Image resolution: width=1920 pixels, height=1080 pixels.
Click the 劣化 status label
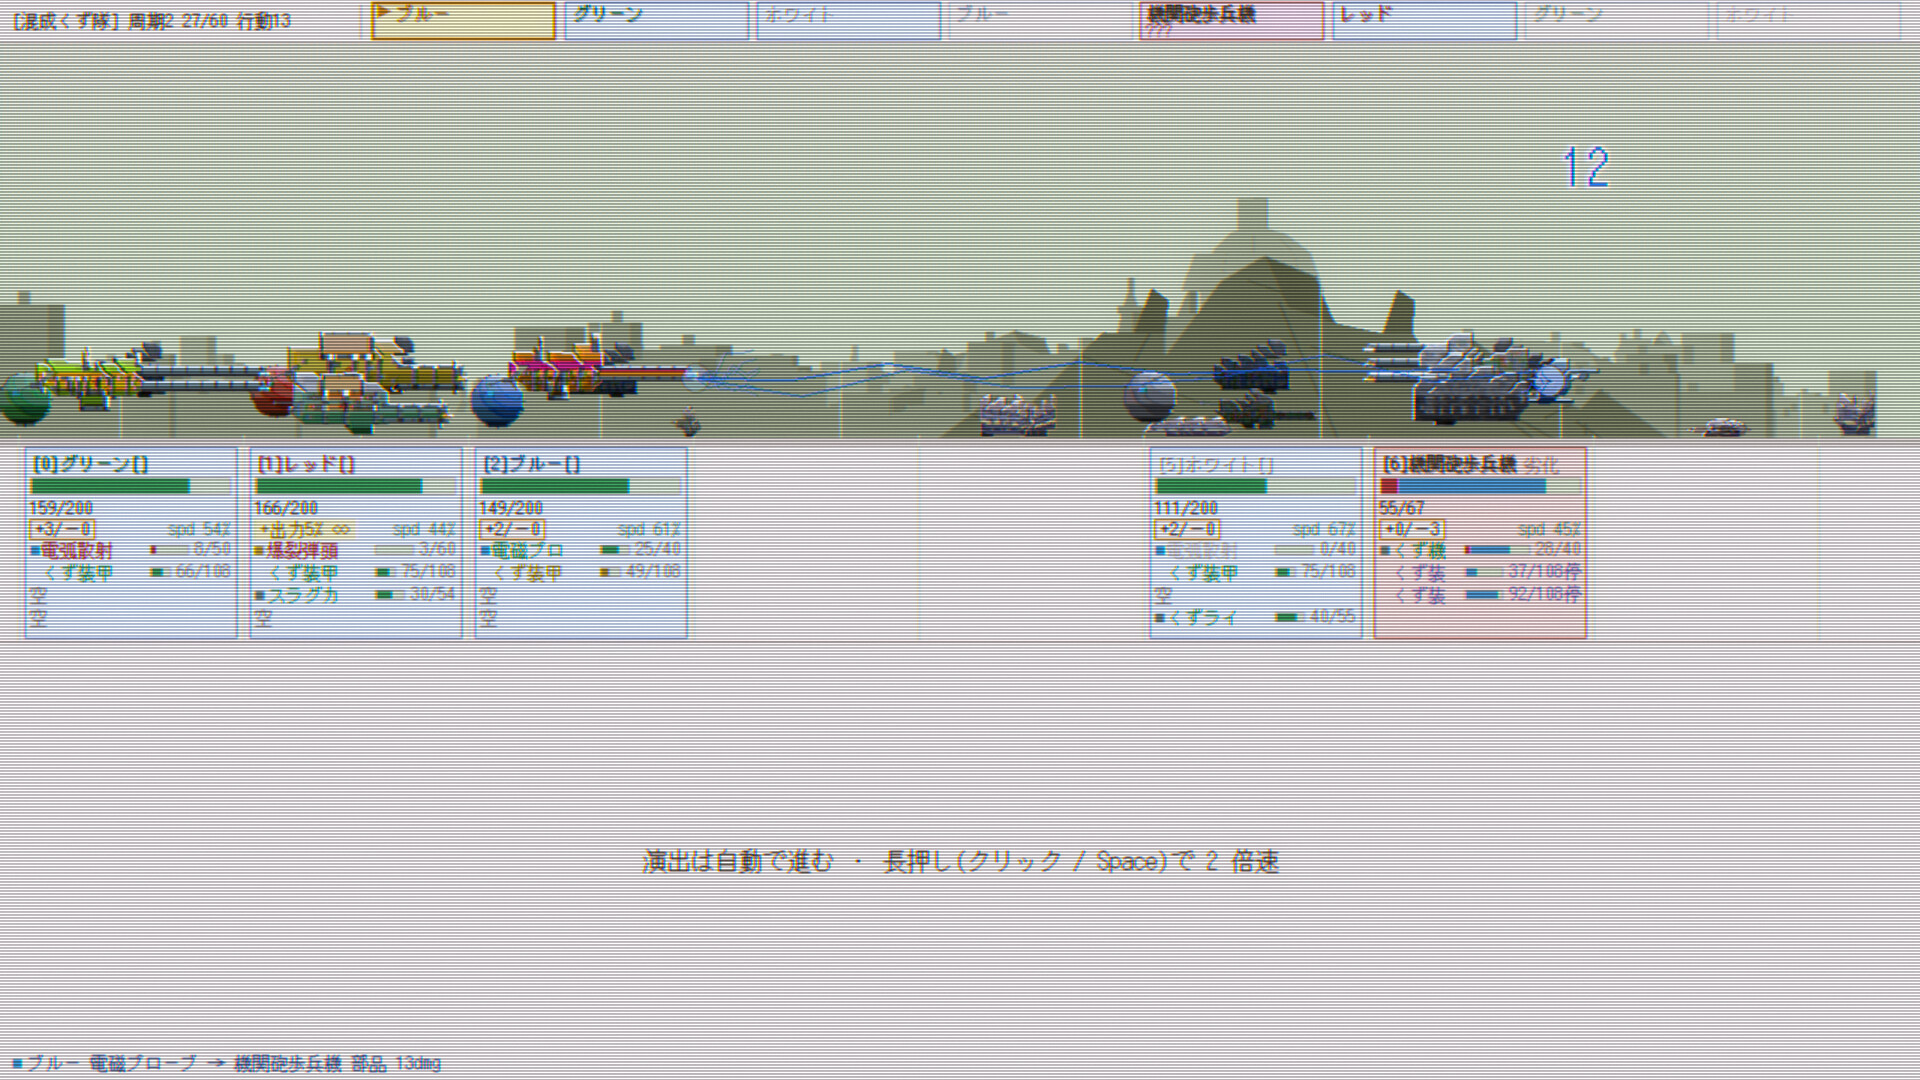click(1541, 465)
